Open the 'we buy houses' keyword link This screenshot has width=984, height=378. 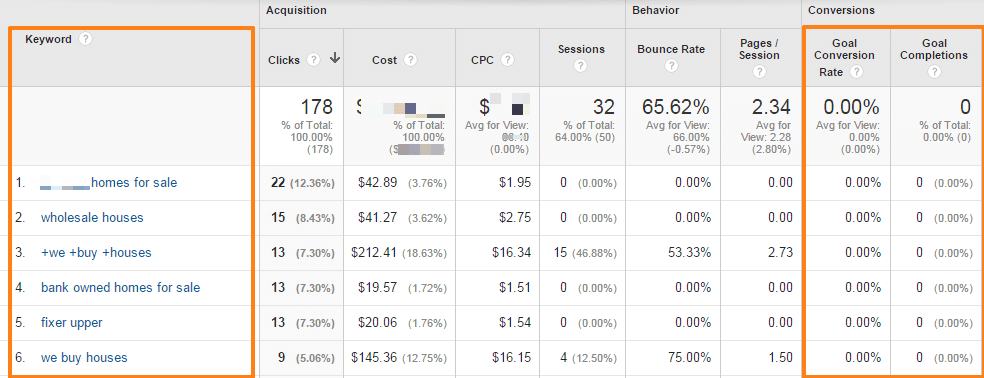tap(84, 358)
